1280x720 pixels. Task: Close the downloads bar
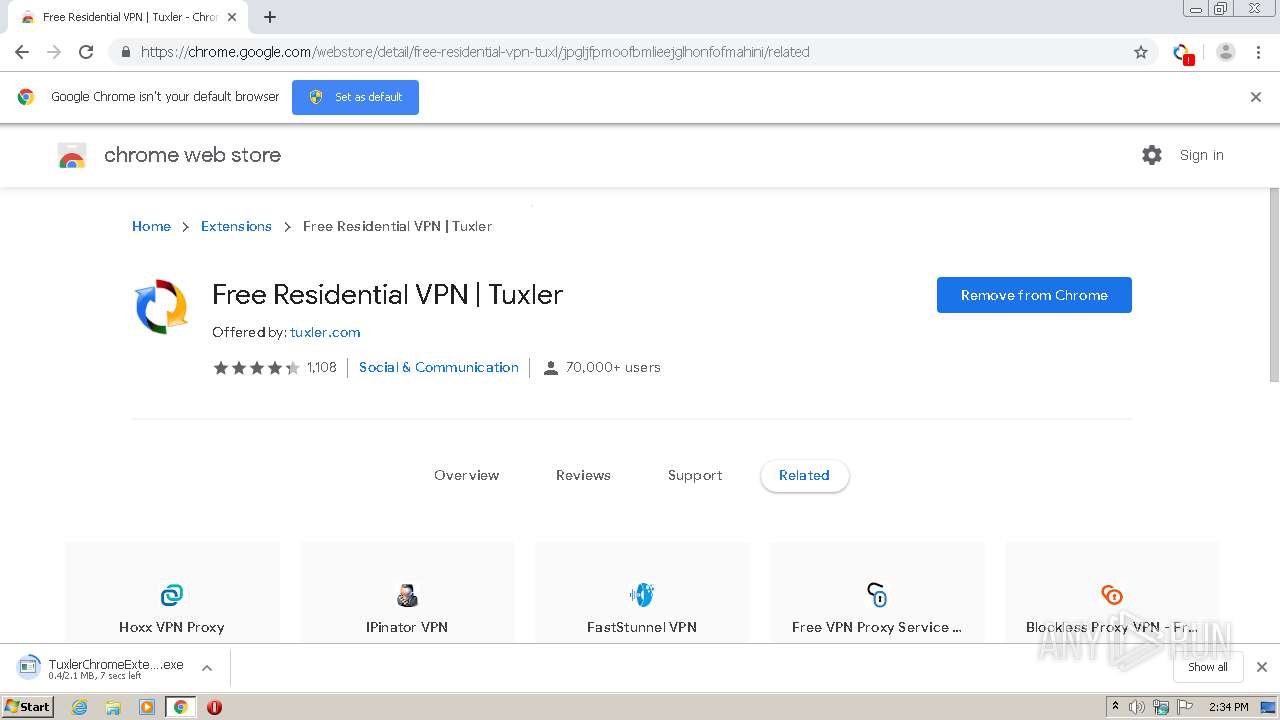(x=1262, y=667)
